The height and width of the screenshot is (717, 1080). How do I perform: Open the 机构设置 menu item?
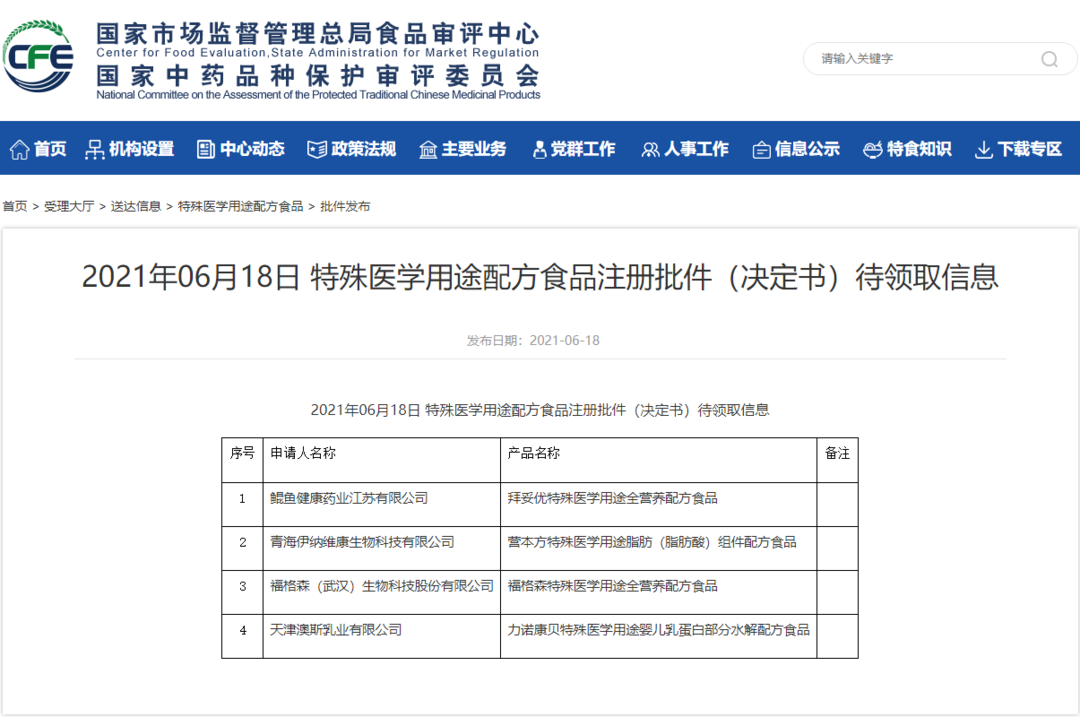(141, 149)
